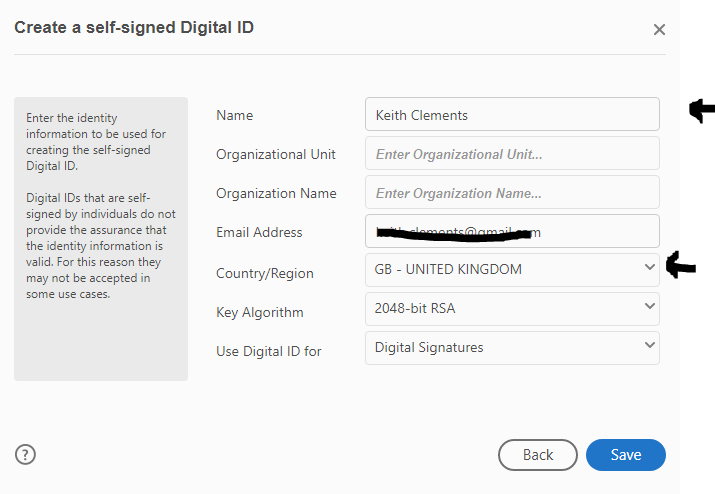Go back with the Back button
Viewport: 715px width, 494px height.
click(x=538, y=455)
